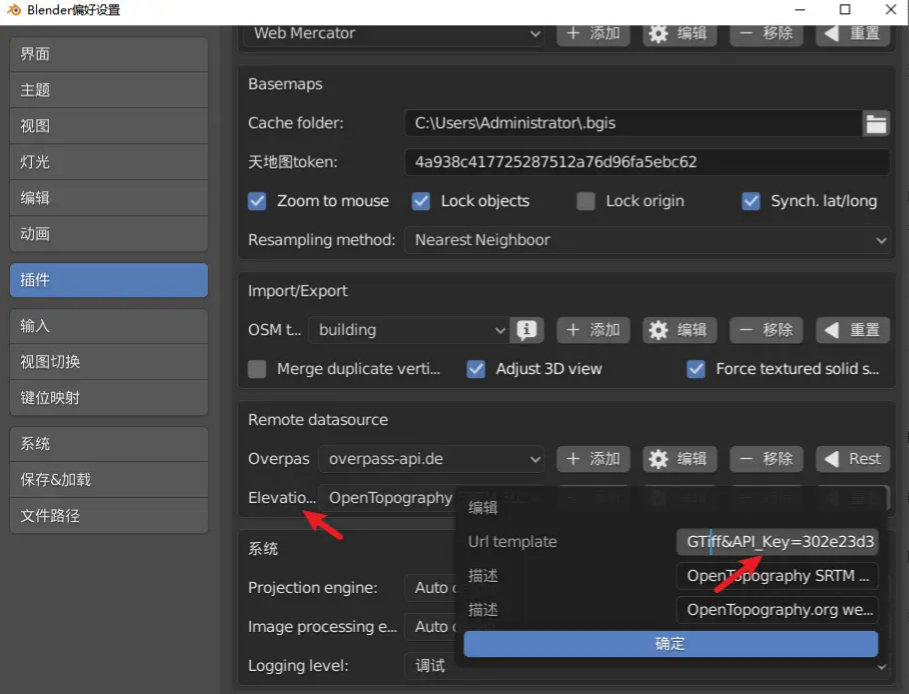Switch to 界面 preferences tab
The width and height of the screenshot is (909, 694).
[109, 54]
